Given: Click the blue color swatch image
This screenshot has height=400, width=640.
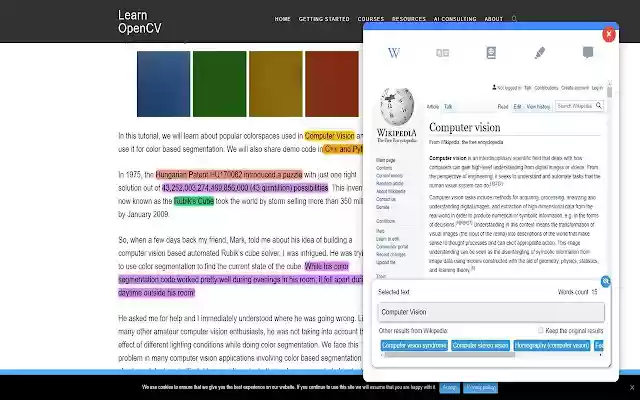Looking at the screenshot, I should click(163, 84).
